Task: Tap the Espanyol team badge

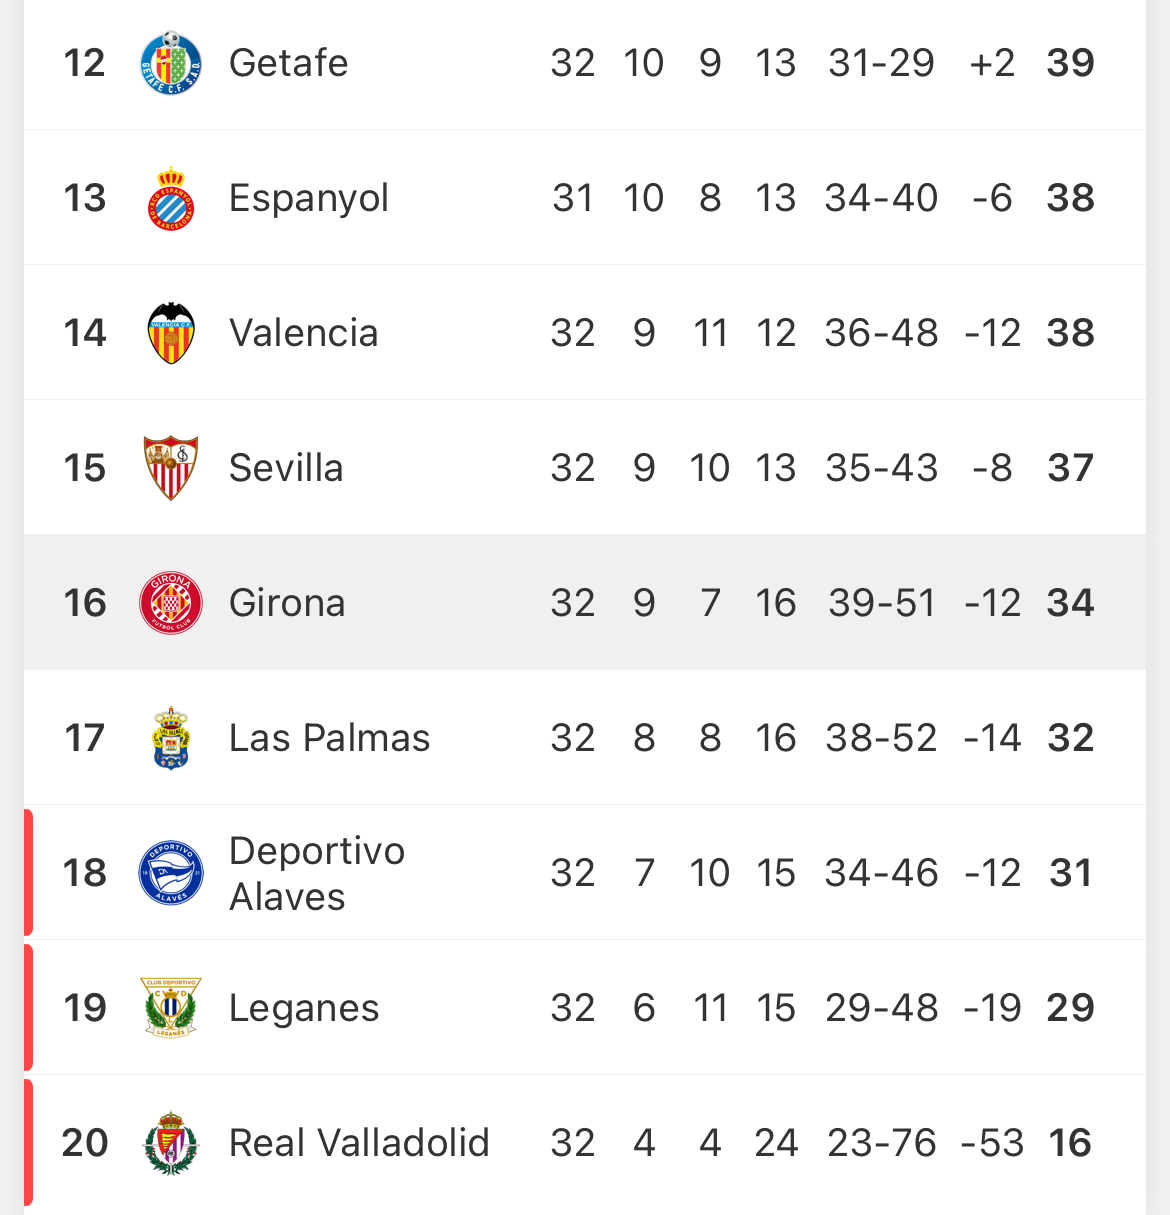Action: [x=171, y=198]
